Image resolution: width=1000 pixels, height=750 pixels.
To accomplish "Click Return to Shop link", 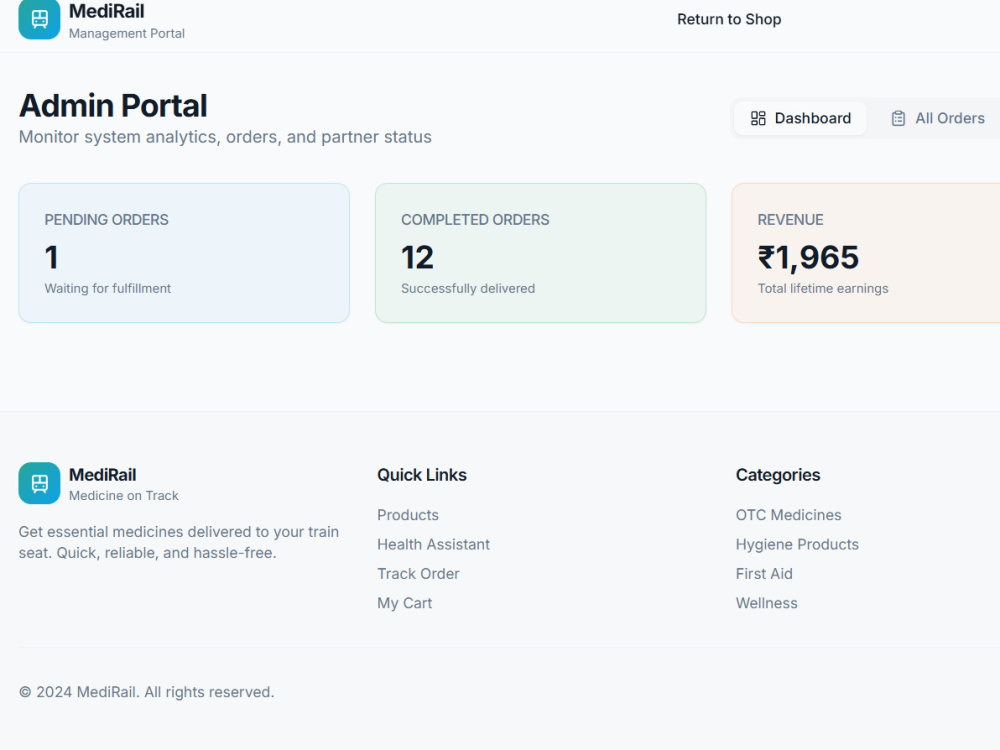I will tap(729, 19).
